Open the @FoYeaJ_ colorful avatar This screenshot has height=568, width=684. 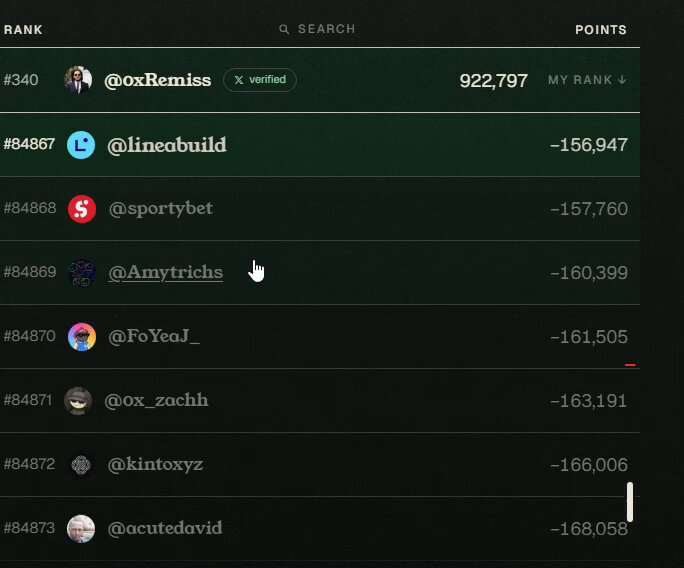(x=82, y=337)
